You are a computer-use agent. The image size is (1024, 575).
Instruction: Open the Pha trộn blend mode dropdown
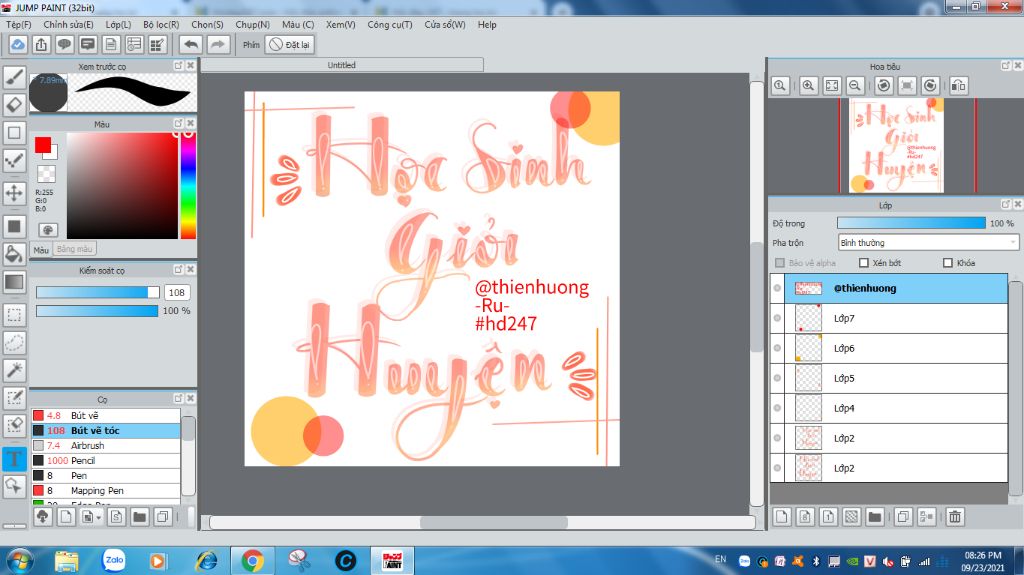click(928, 242)
